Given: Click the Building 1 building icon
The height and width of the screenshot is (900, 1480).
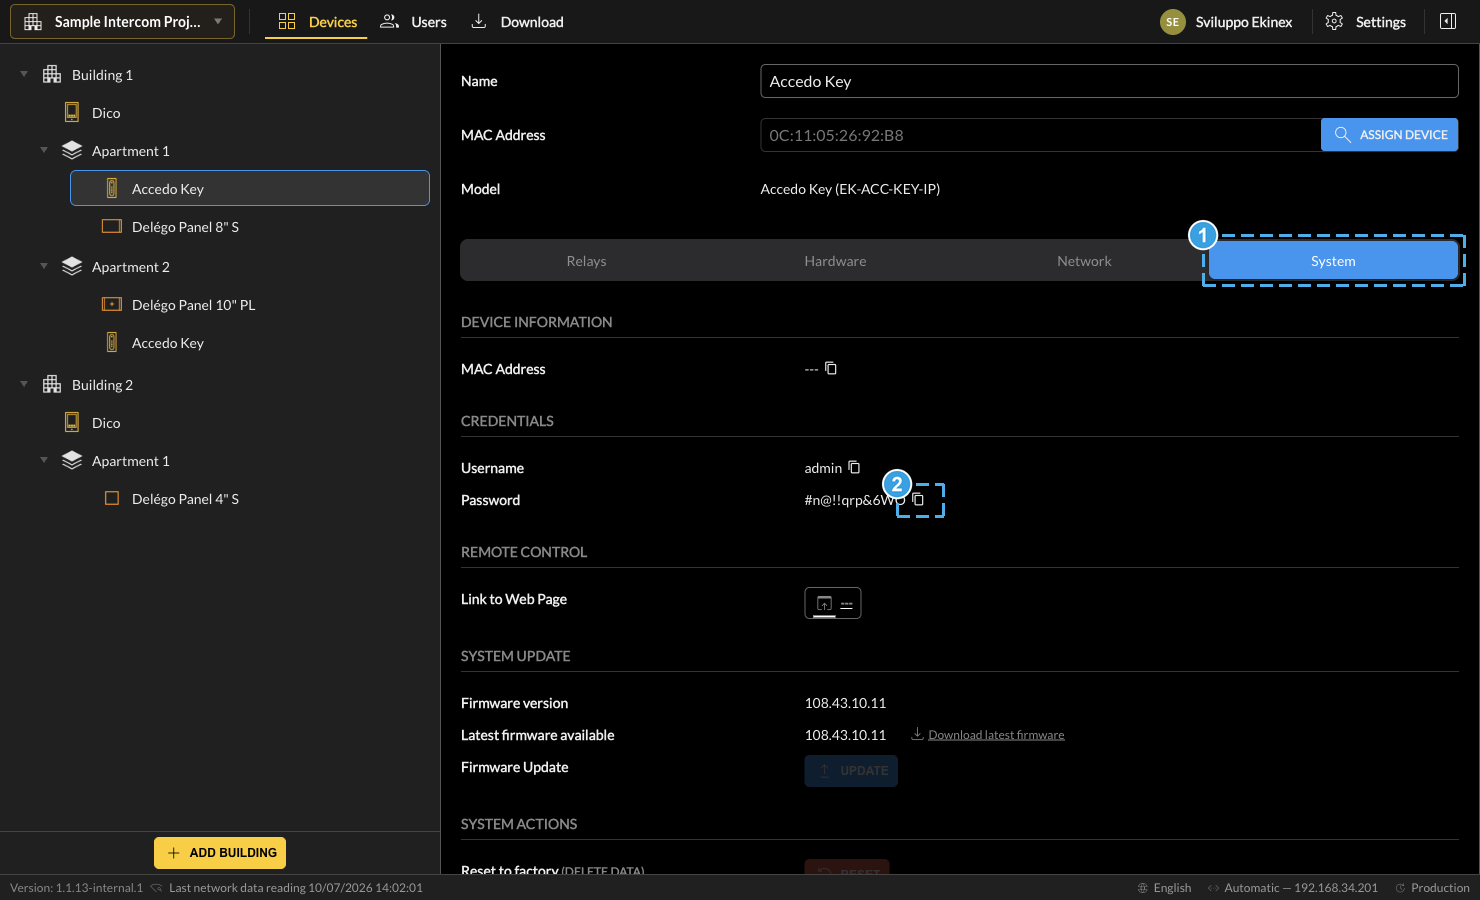Looking at the screenshot, I should point(52,75).
